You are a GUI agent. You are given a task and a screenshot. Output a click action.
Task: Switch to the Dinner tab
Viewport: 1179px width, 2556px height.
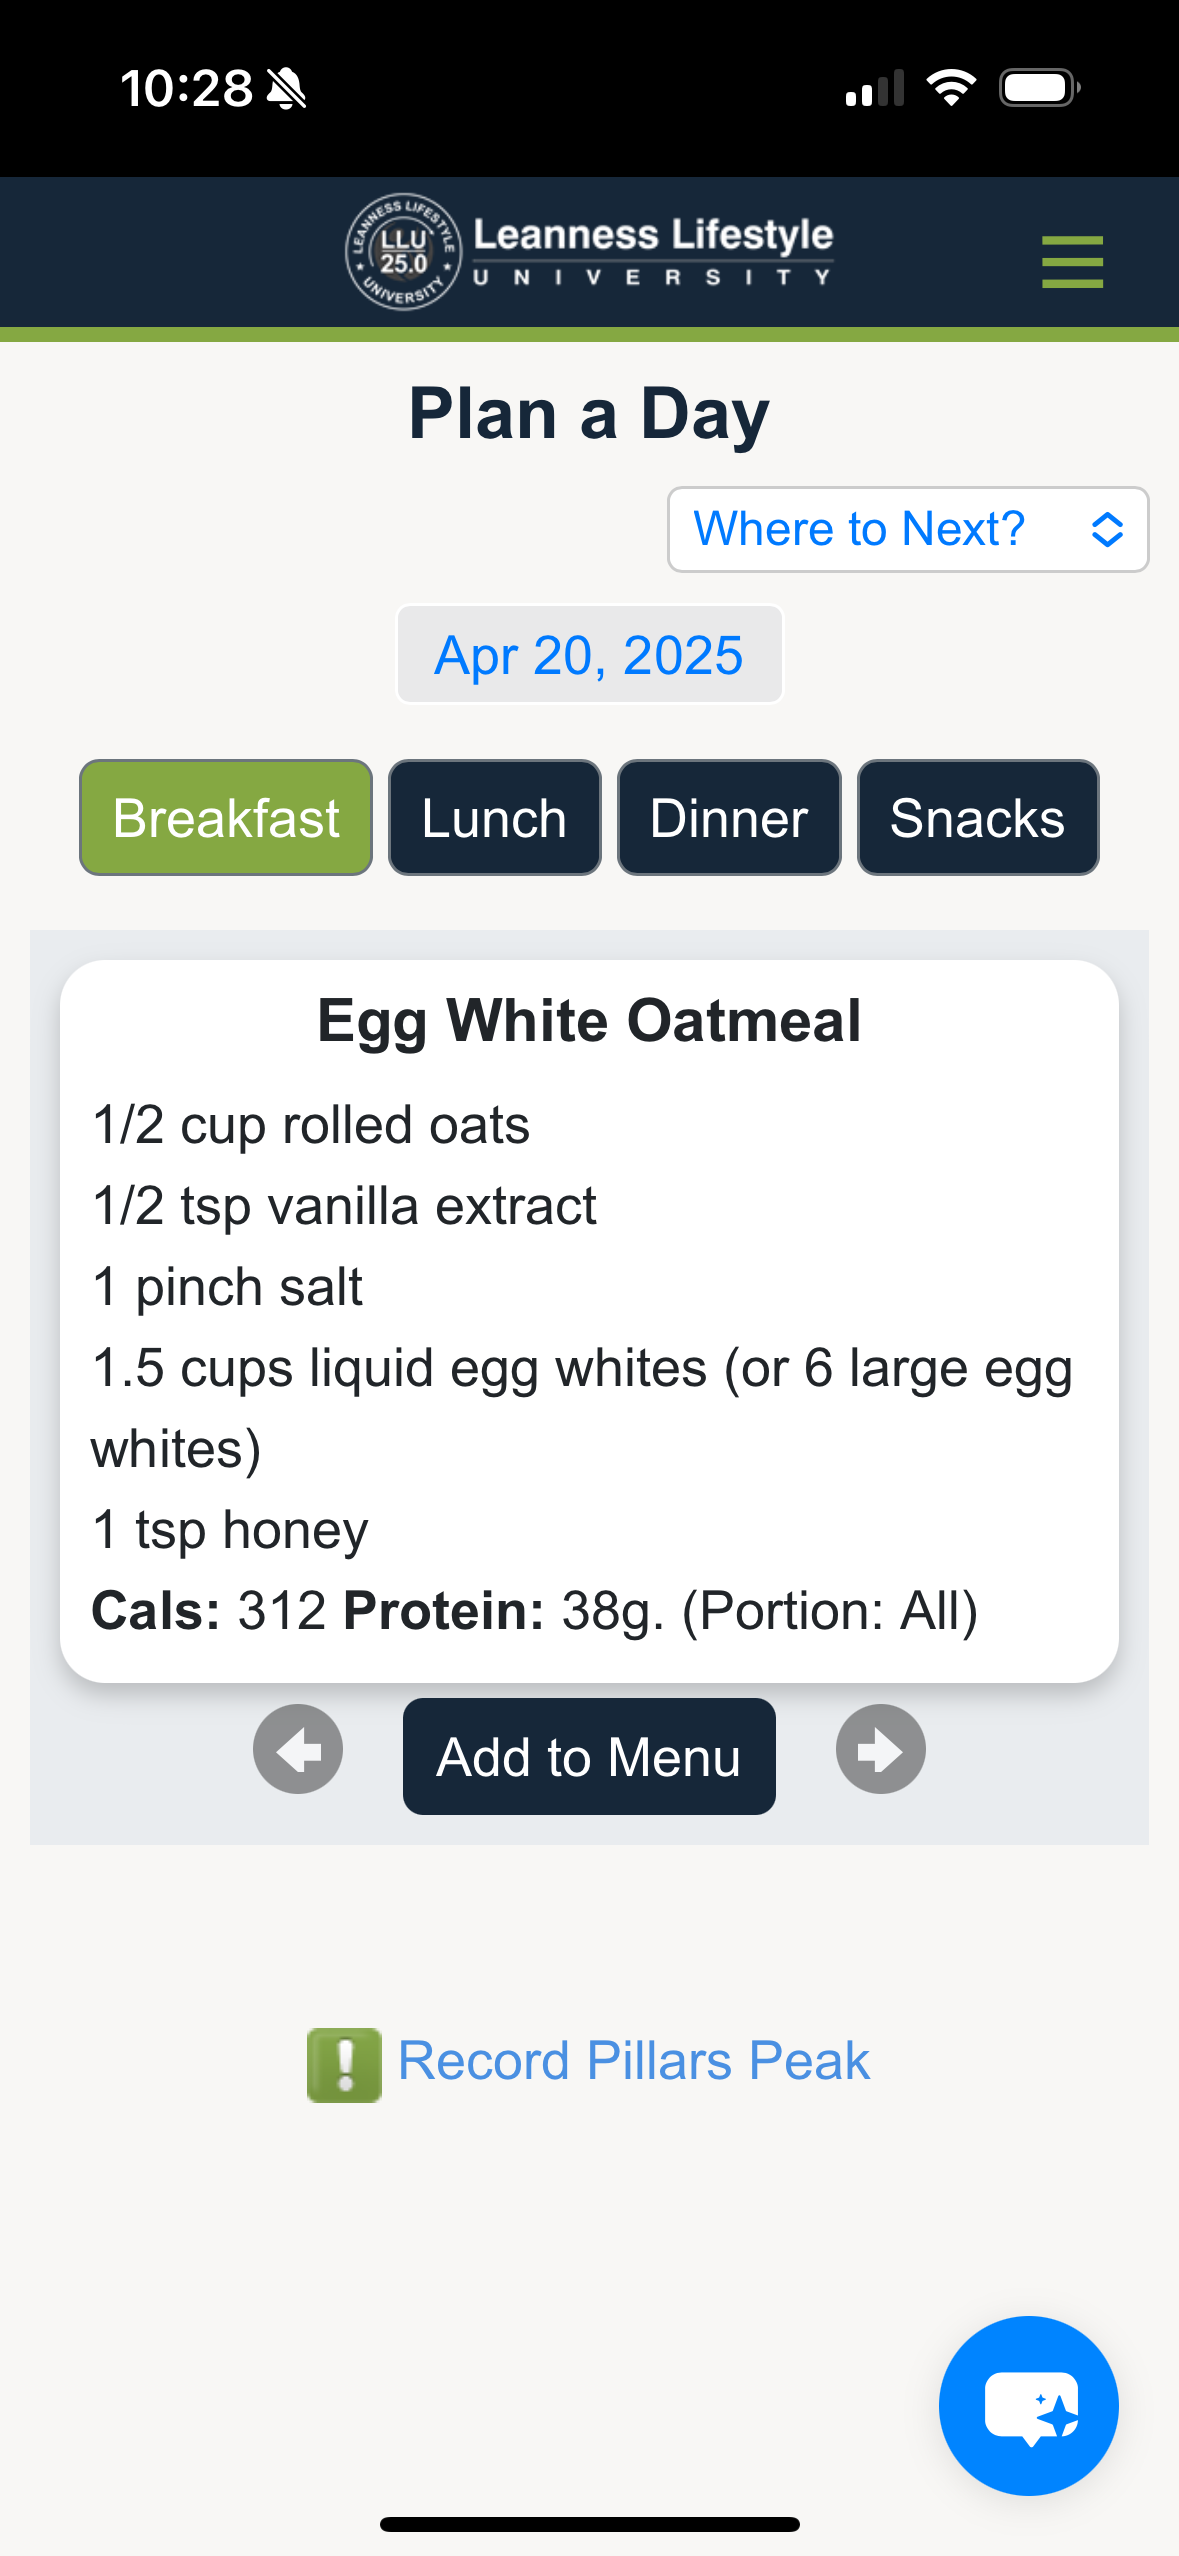[729, 818]
